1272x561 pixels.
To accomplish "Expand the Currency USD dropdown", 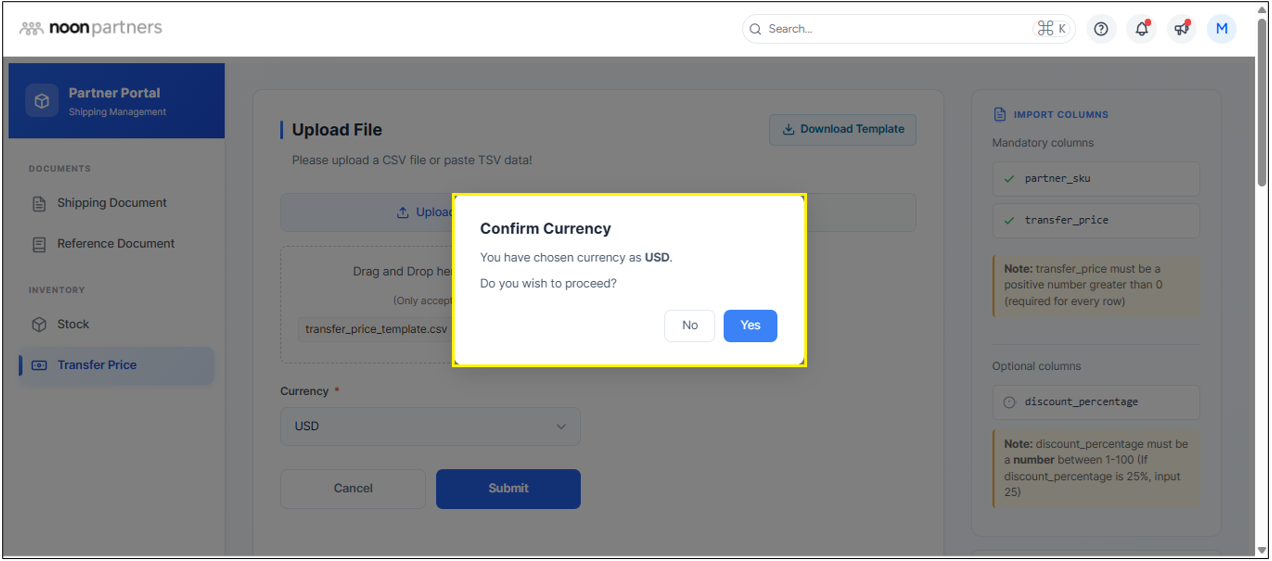I will click(430, 426).
